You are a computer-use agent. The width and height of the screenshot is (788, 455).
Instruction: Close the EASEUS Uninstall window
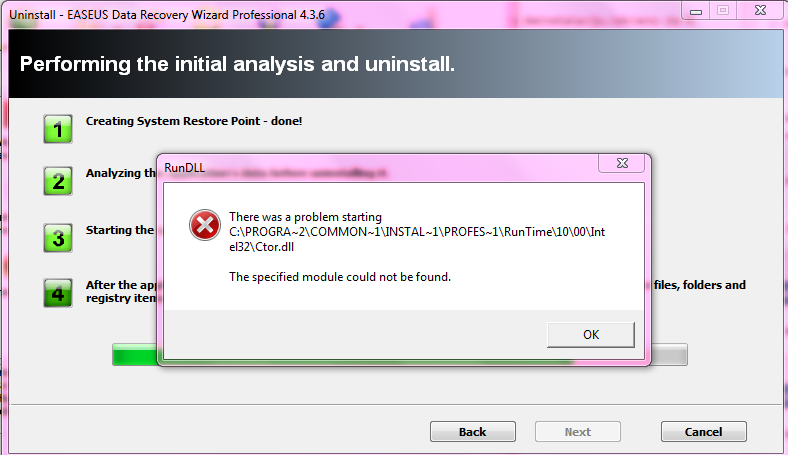click(760, 11)
